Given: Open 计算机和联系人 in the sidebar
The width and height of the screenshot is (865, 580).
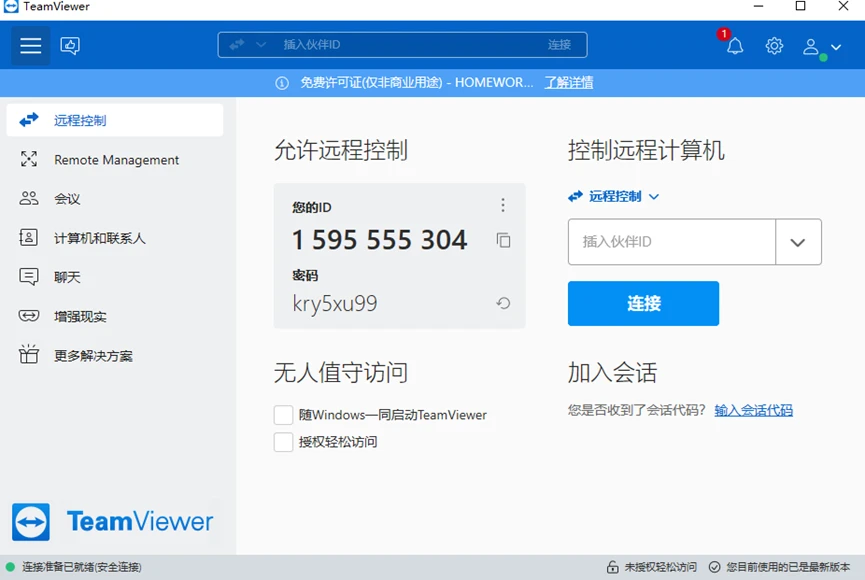Looking at the screenshot, I should 115,238.
